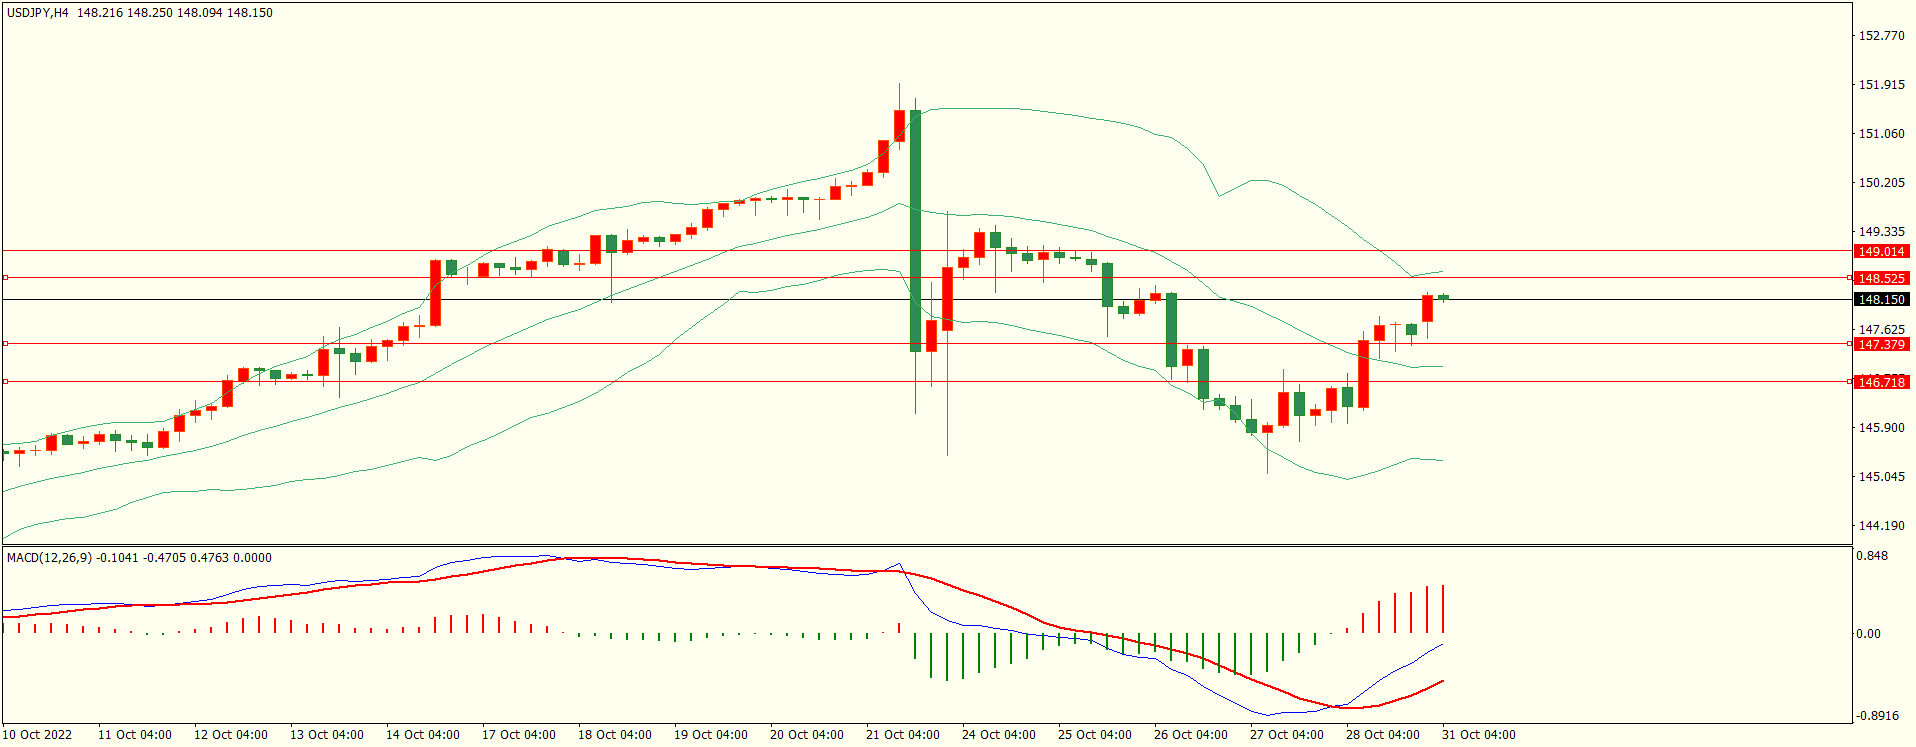
Task: Click the 148.525 price level label
Action: [1881, 279]
